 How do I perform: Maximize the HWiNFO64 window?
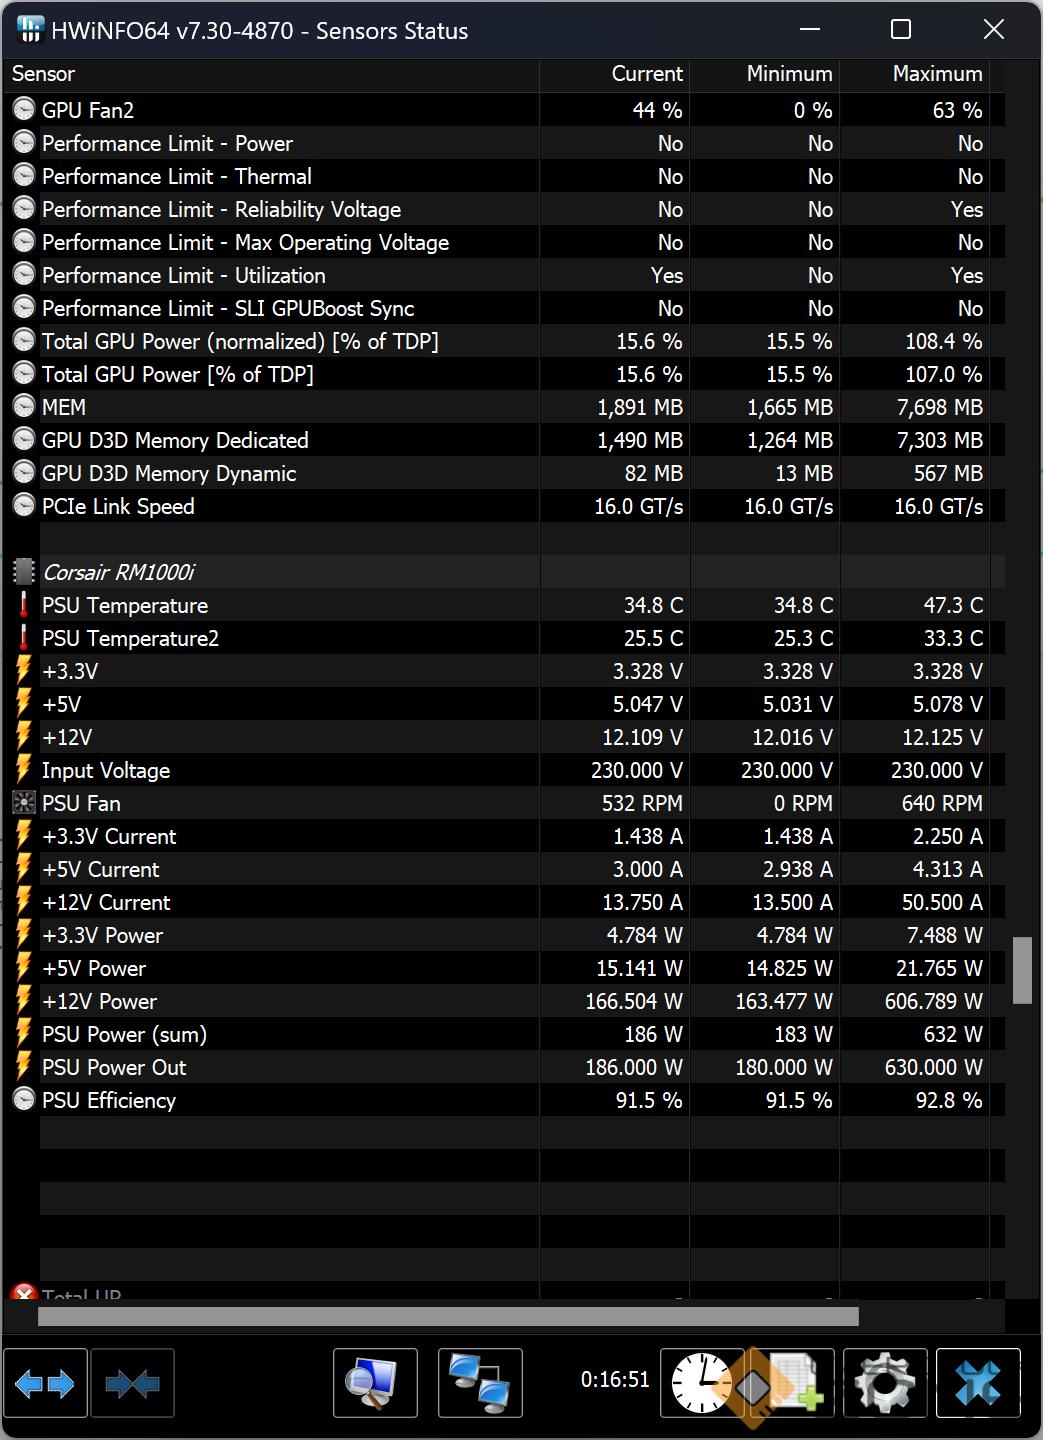900,30
